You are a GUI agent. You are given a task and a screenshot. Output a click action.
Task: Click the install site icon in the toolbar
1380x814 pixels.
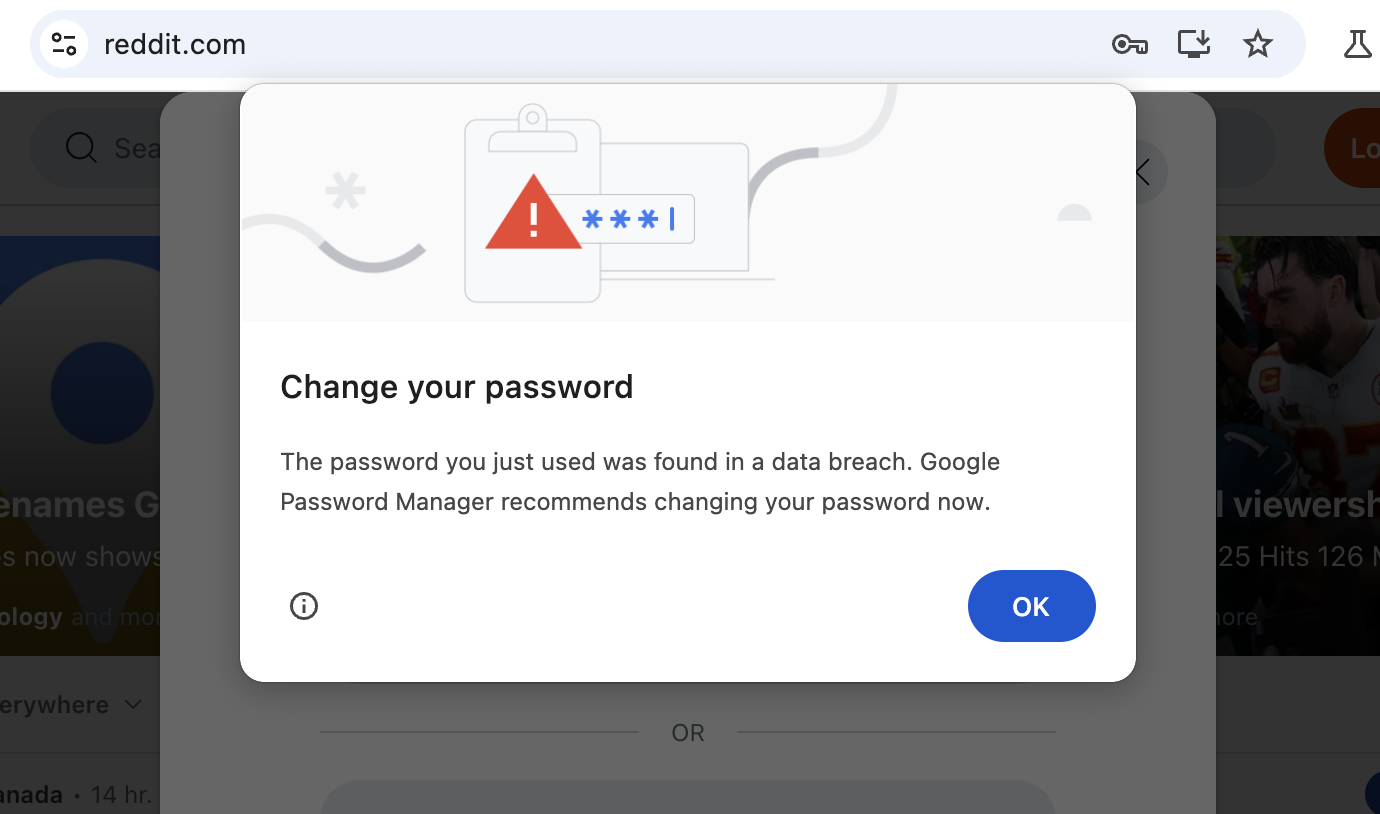tap(1193, 44)
